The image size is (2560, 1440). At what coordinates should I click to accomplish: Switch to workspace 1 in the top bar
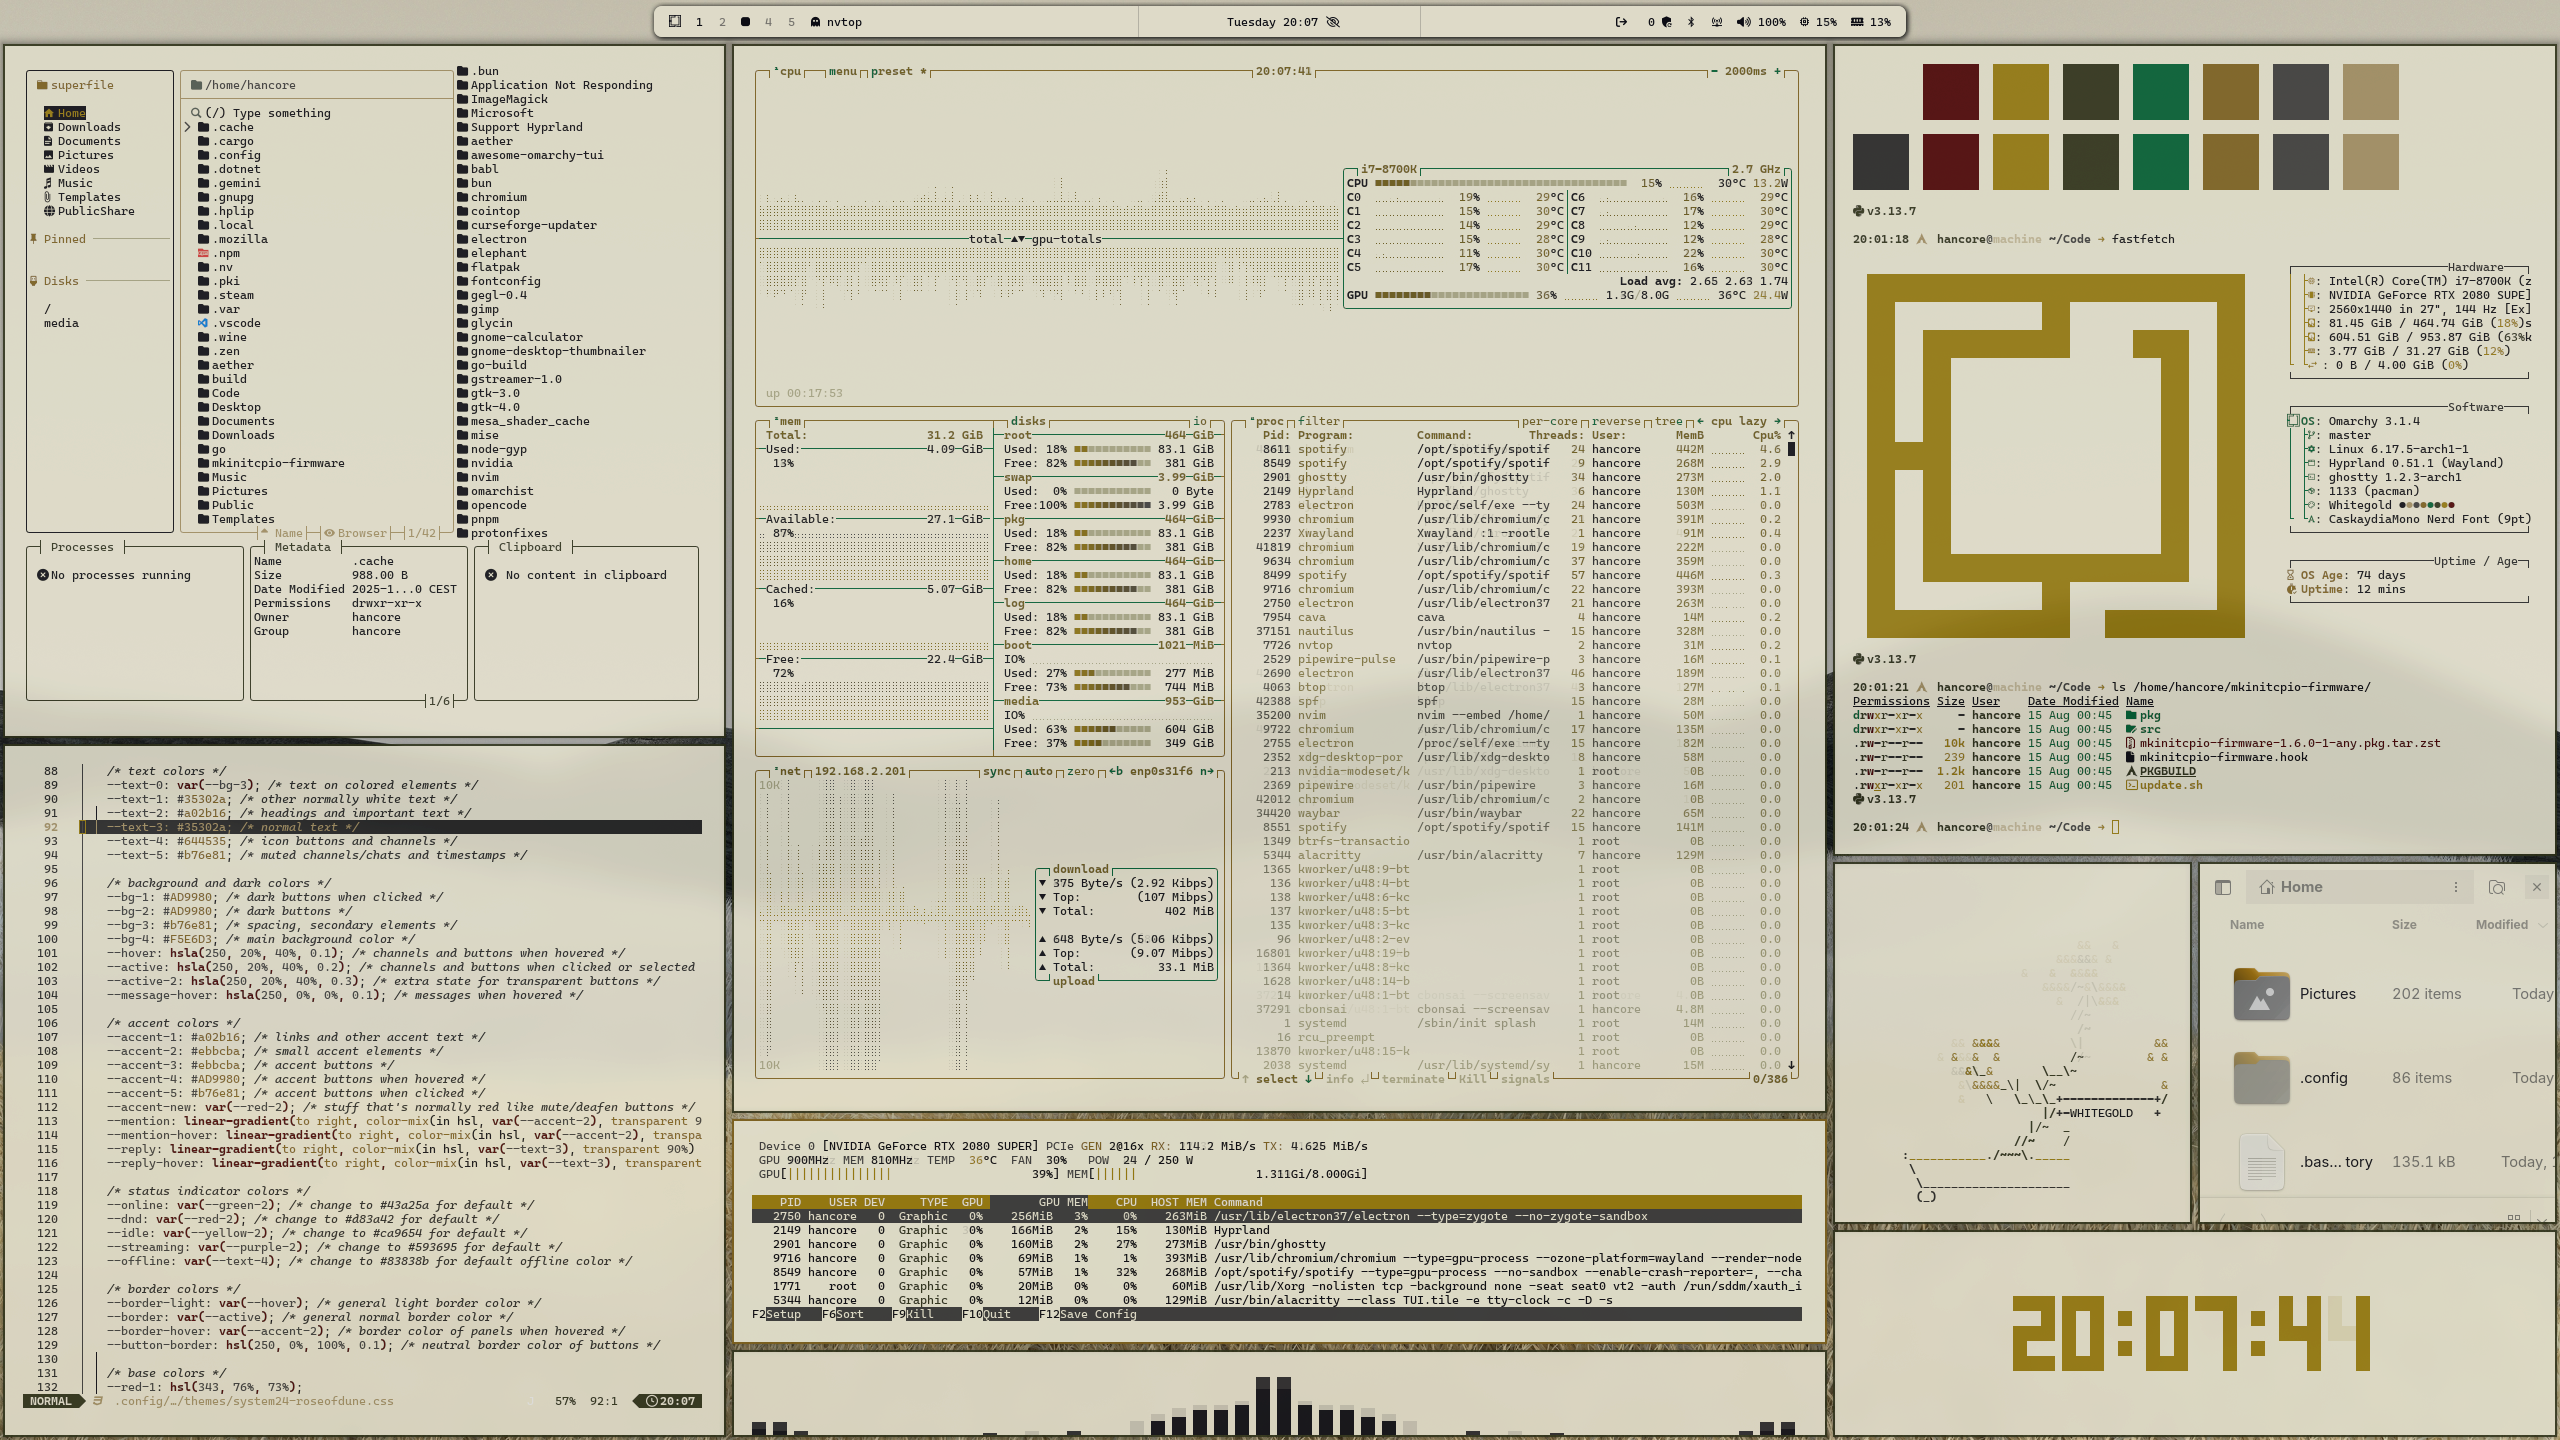(699, 22)
